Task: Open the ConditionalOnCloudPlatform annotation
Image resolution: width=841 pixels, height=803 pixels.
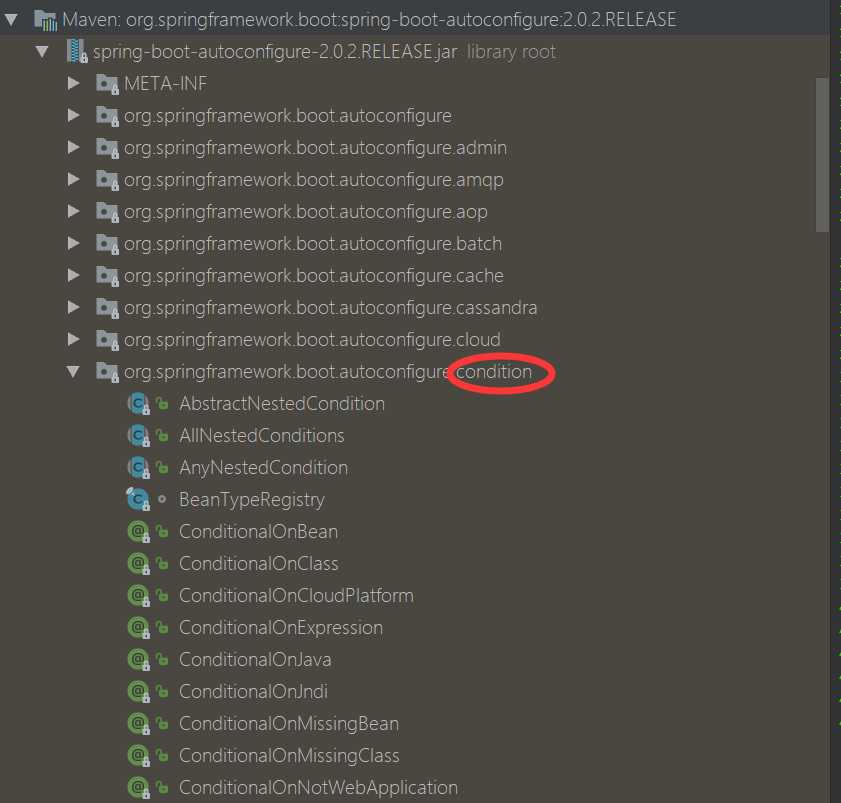Action: pyautogui.click(x=297, y=595)
